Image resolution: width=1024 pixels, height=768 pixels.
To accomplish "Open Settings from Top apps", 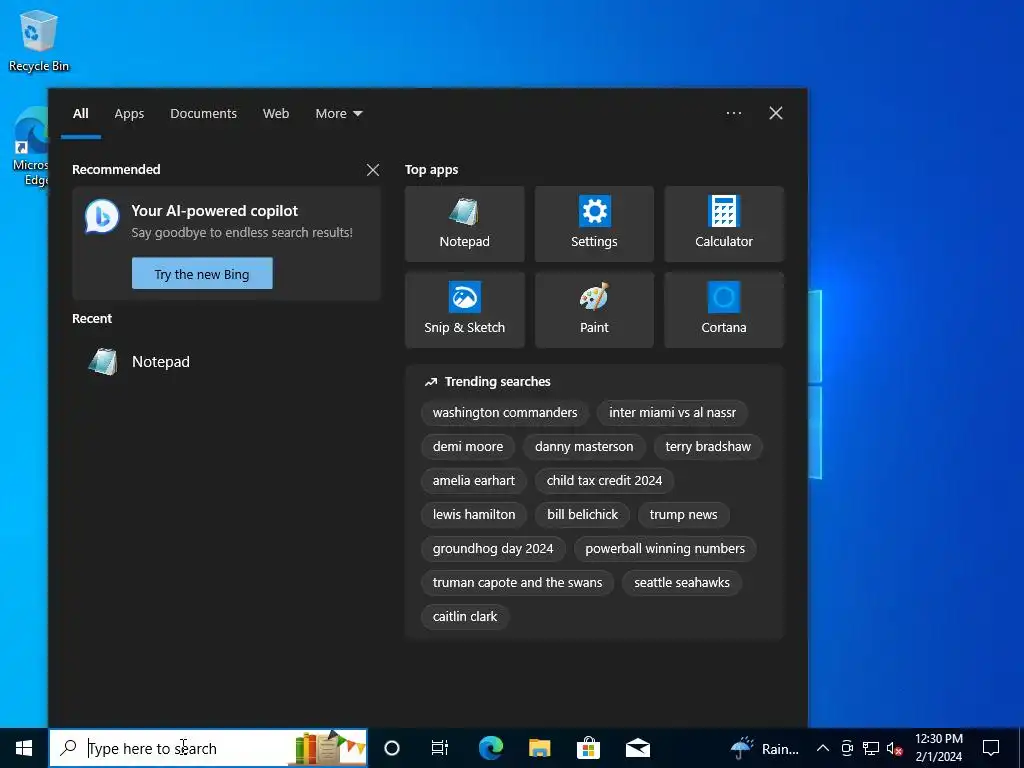I will (x=594, y=224).
